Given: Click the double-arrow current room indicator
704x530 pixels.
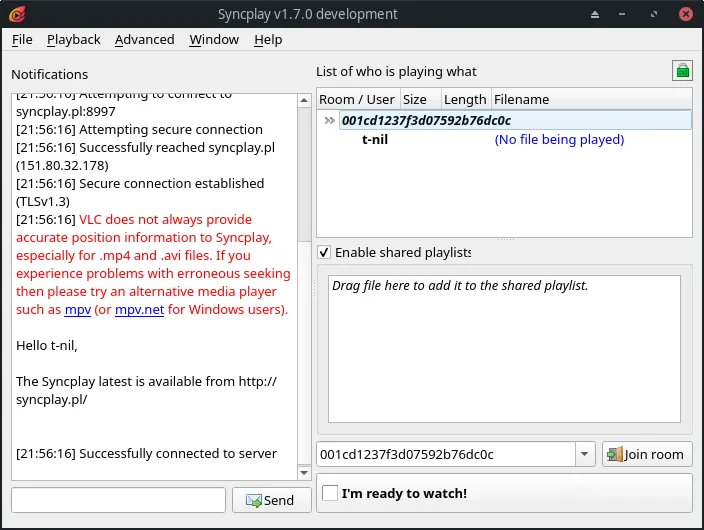Looking at the screenshot, I should tap(330, 120).
